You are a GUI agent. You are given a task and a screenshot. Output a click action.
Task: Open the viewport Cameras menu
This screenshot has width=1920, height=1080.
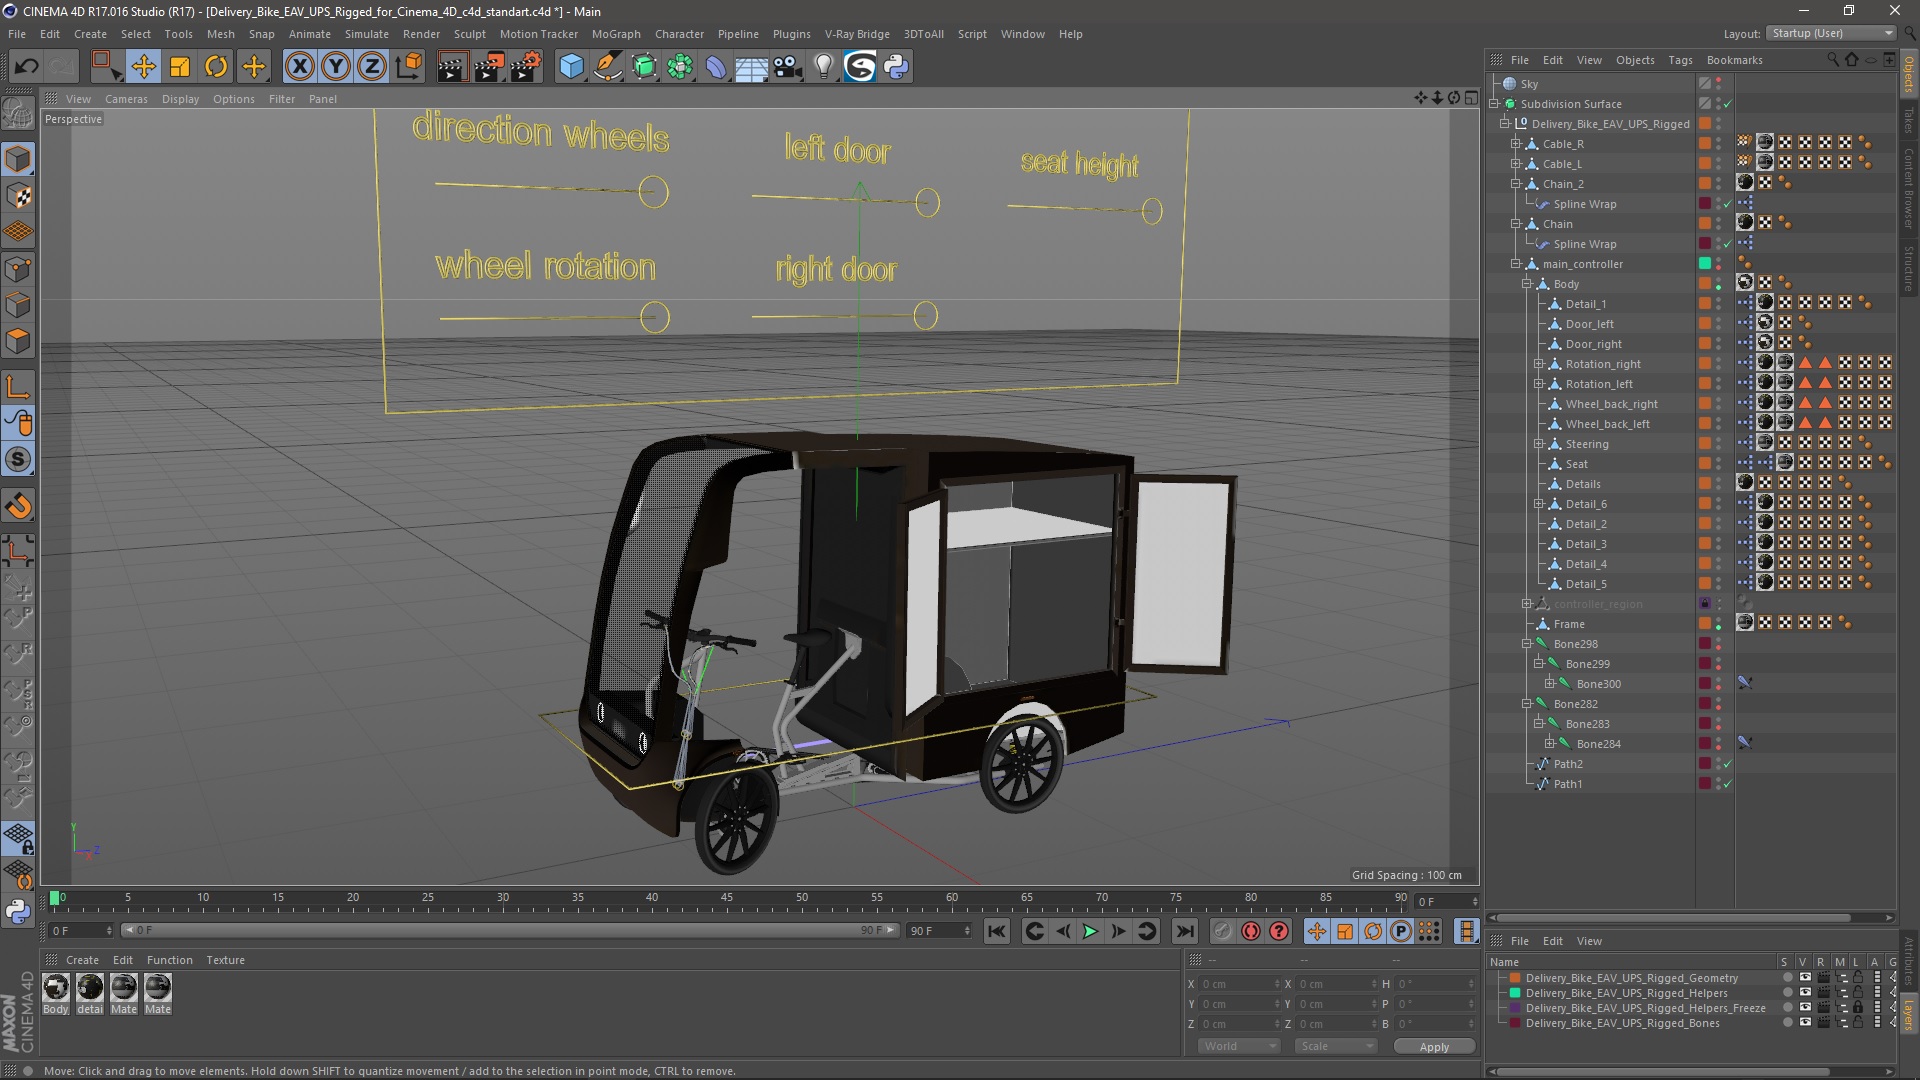[x=126, y=99]
